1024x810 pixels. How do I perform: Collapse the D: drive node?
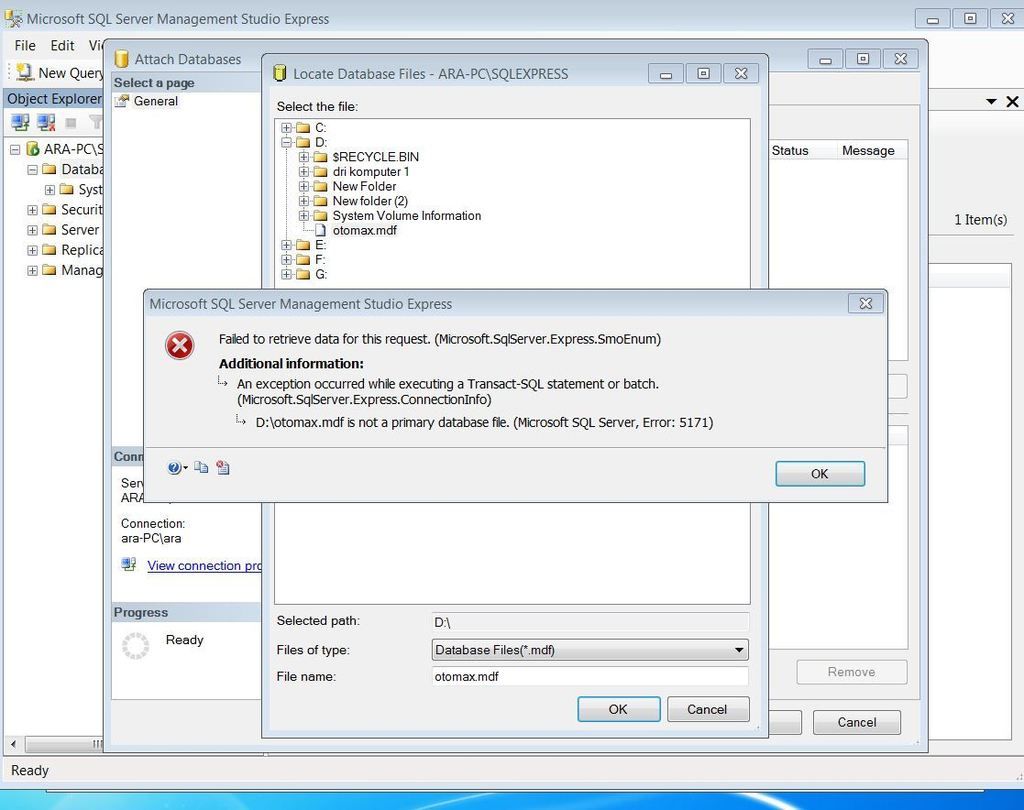(x=286, y=142)
